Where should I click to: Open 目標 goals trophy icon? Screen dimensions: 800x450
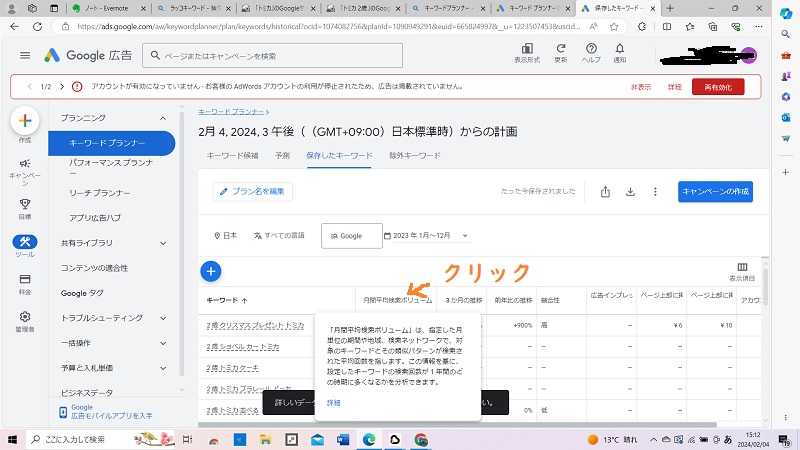coord(24,209)
